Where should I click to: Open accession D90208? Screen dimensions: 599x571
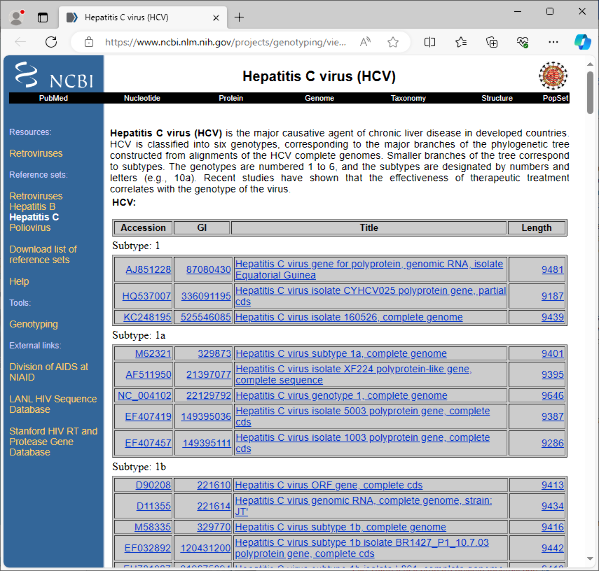point(153,485)
